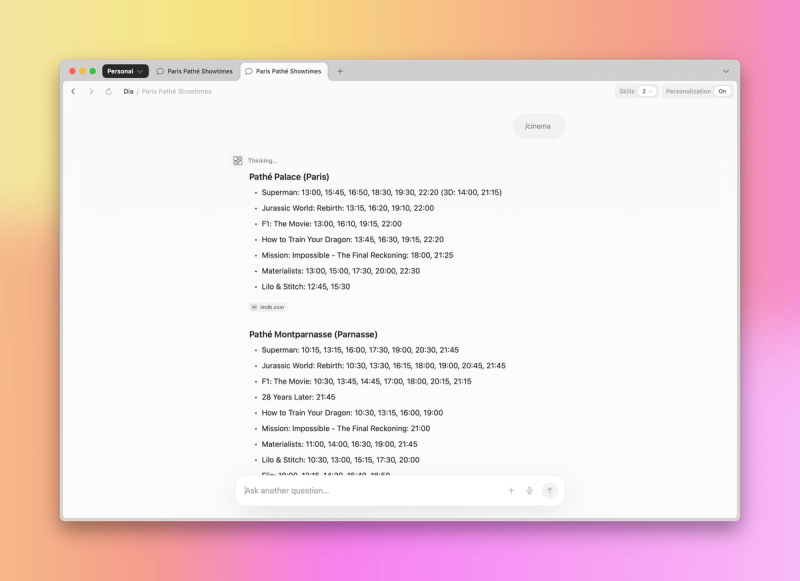Click chat bubble icon on active tab
Viewport: 800px width, 581px height.
pyautogui.click(x=249, y=71)
